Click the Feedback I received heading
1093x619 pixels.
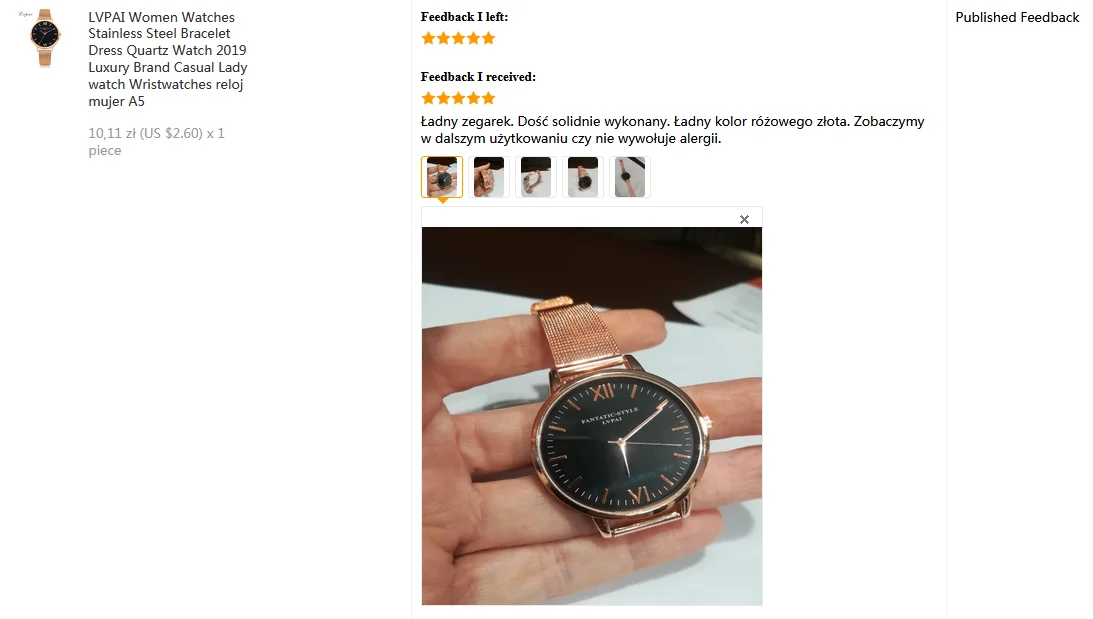coord(478,77)
